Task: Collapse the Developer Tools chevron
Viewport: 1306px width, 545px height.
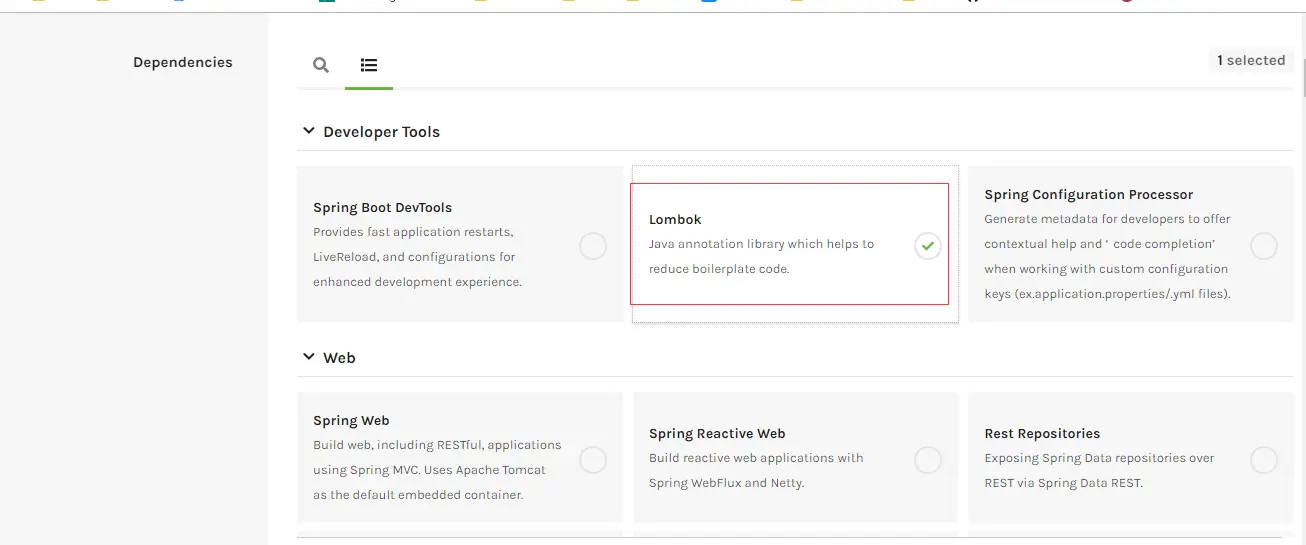Action: [x=308, y=131]
